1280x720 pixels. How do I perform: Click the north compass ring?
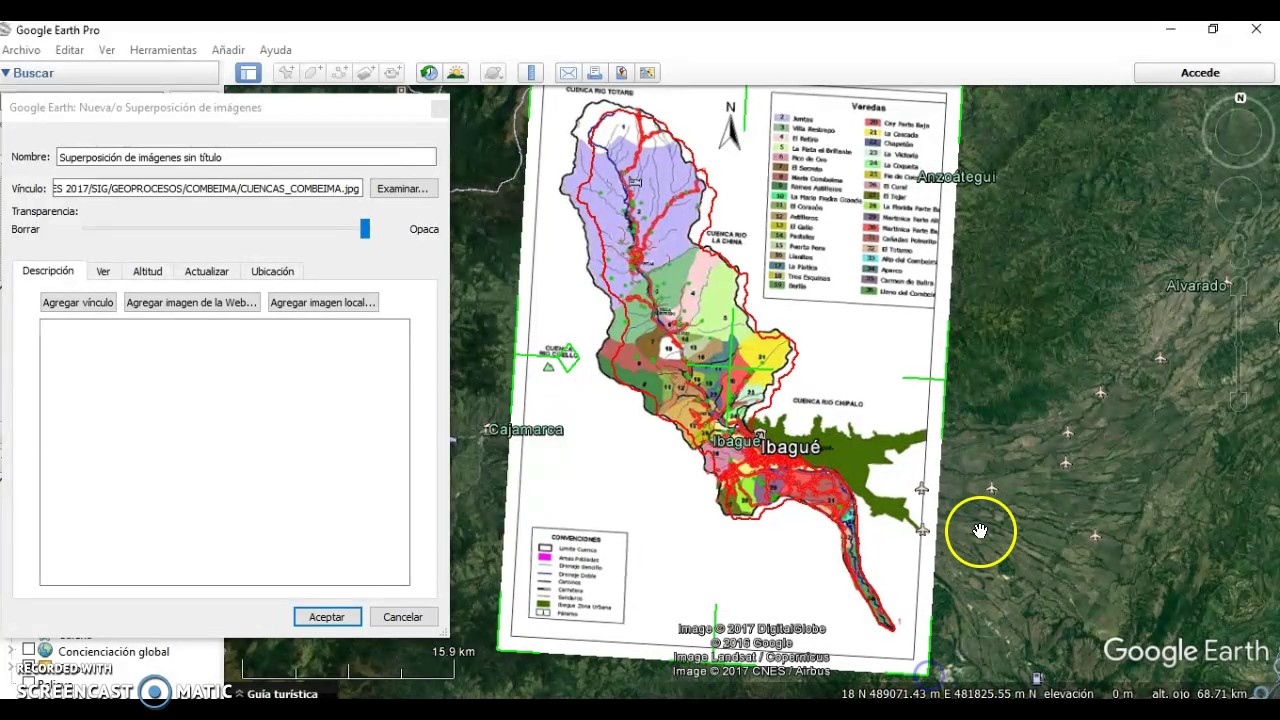click(1240, 133)
